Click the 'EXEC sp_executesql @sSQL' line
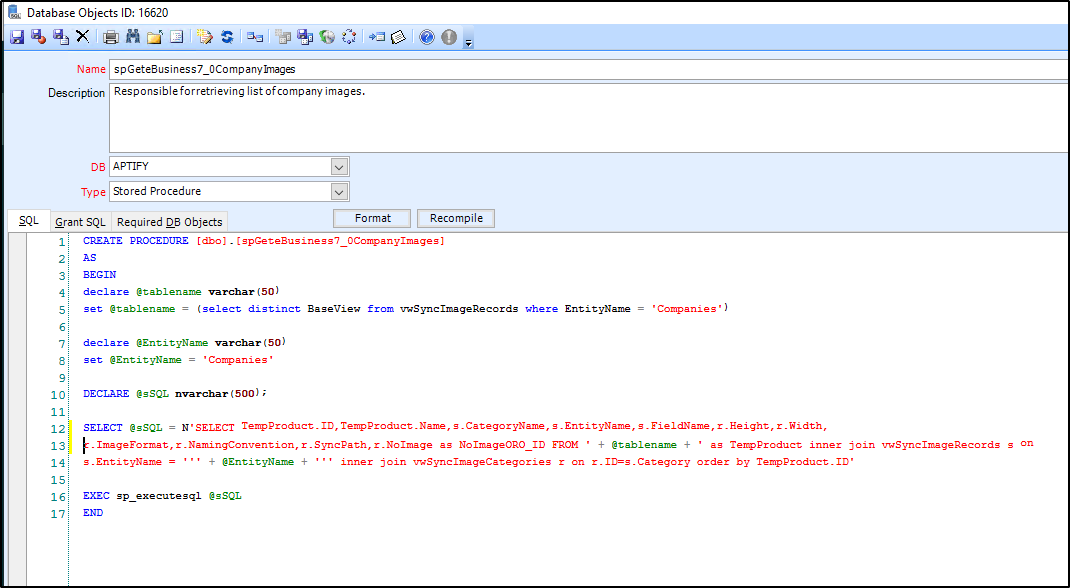Viewport: 1070px width, 588px height. 162,496
